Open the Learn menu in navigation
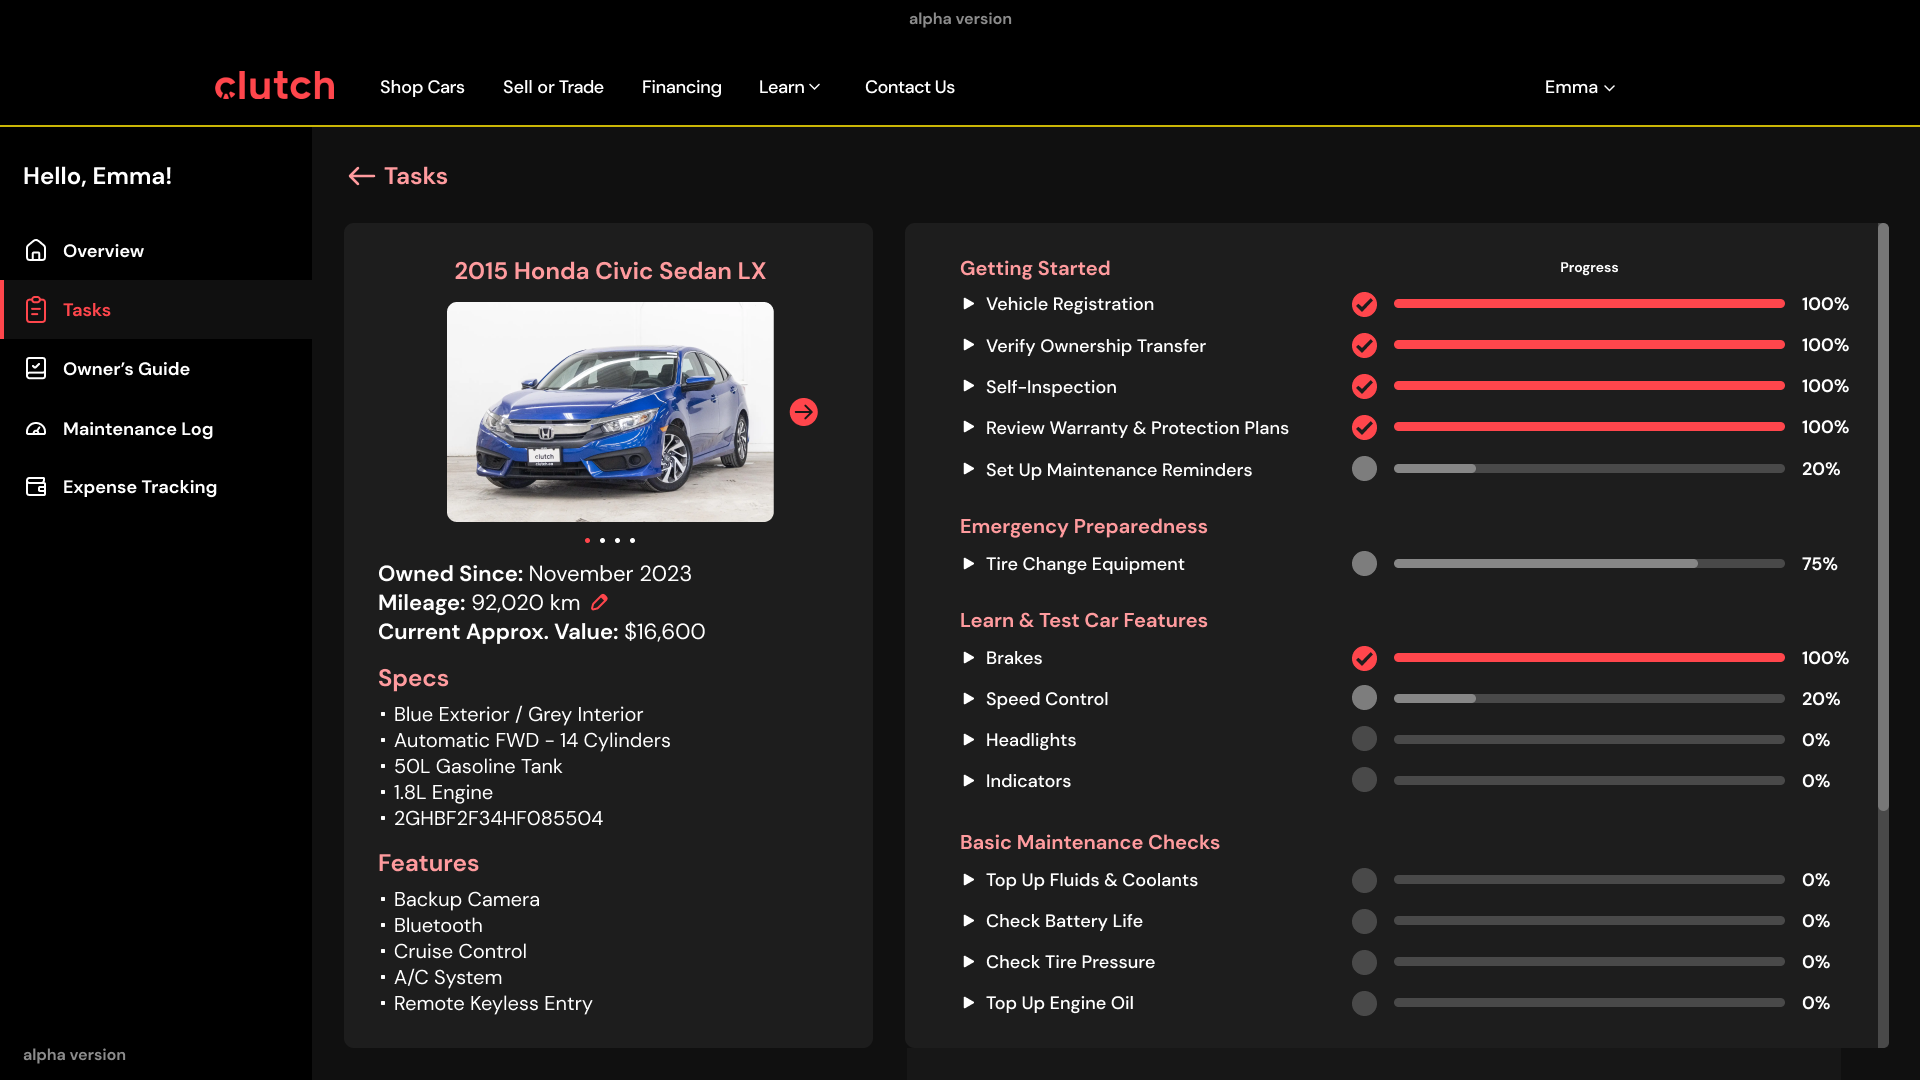Viewport: 1920px width, 1080px height. pos(789,87)
